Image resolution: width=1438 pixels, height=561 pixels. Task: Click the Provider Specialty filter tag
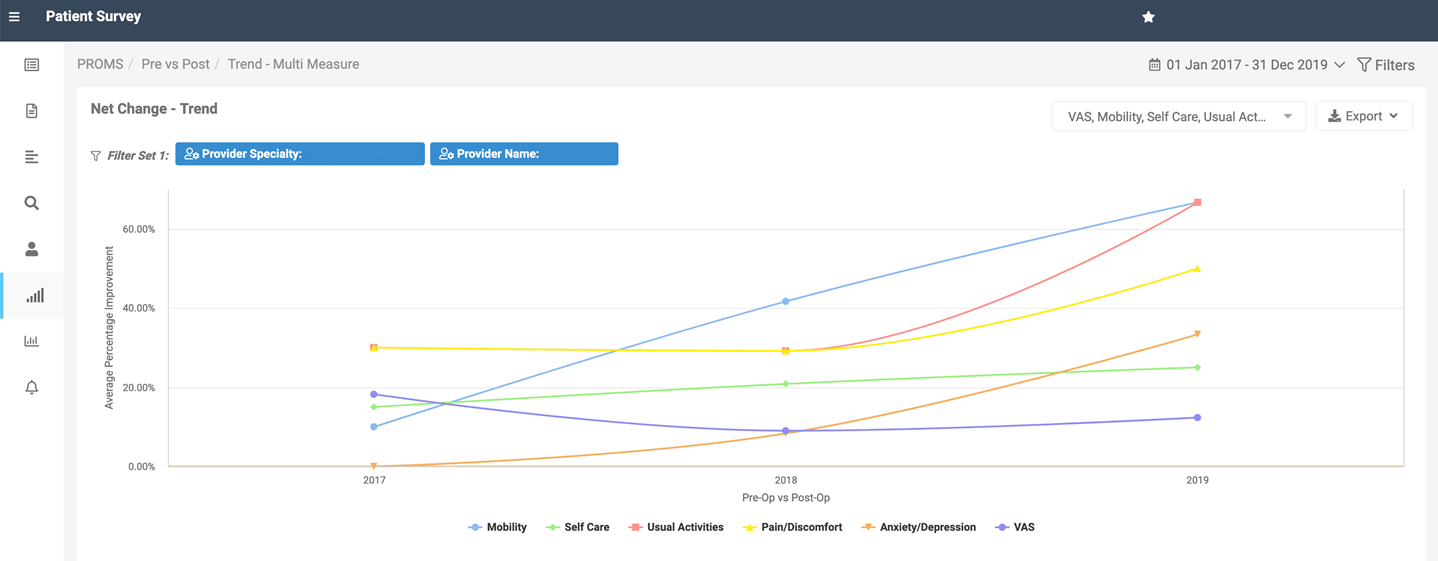[299, 154]
